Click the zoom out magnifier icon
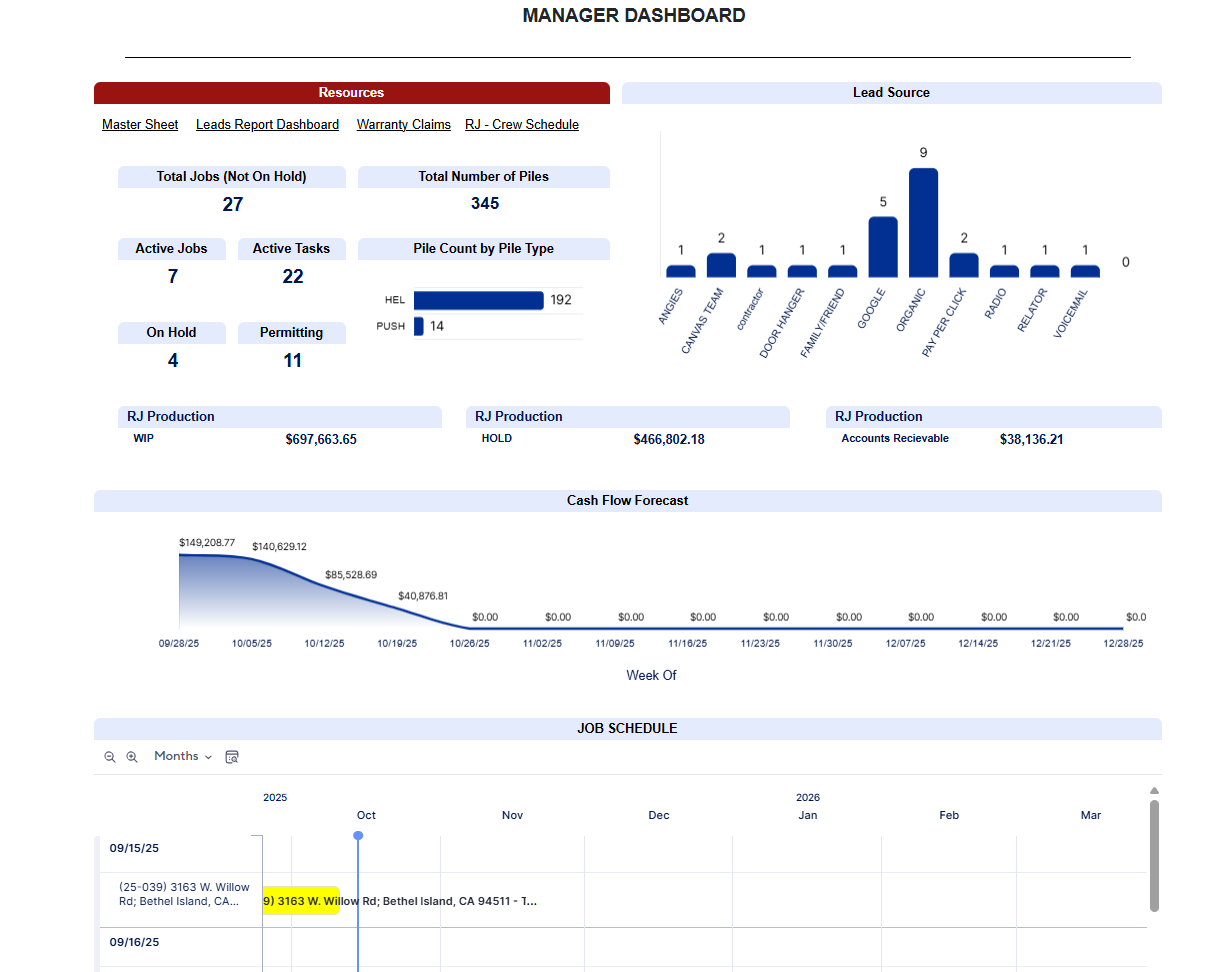This screenshot has height=972, width=1228. click(x=110, y=758)
